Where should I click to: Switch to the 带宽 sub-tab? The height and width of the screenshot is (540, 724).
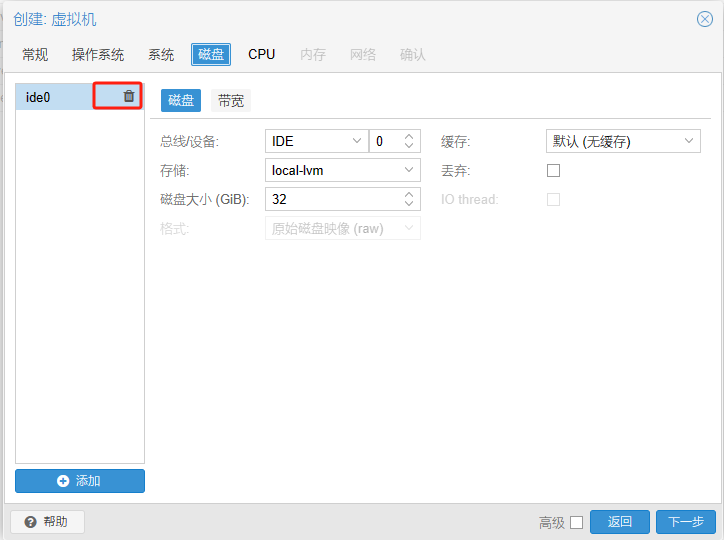(231, 101)
